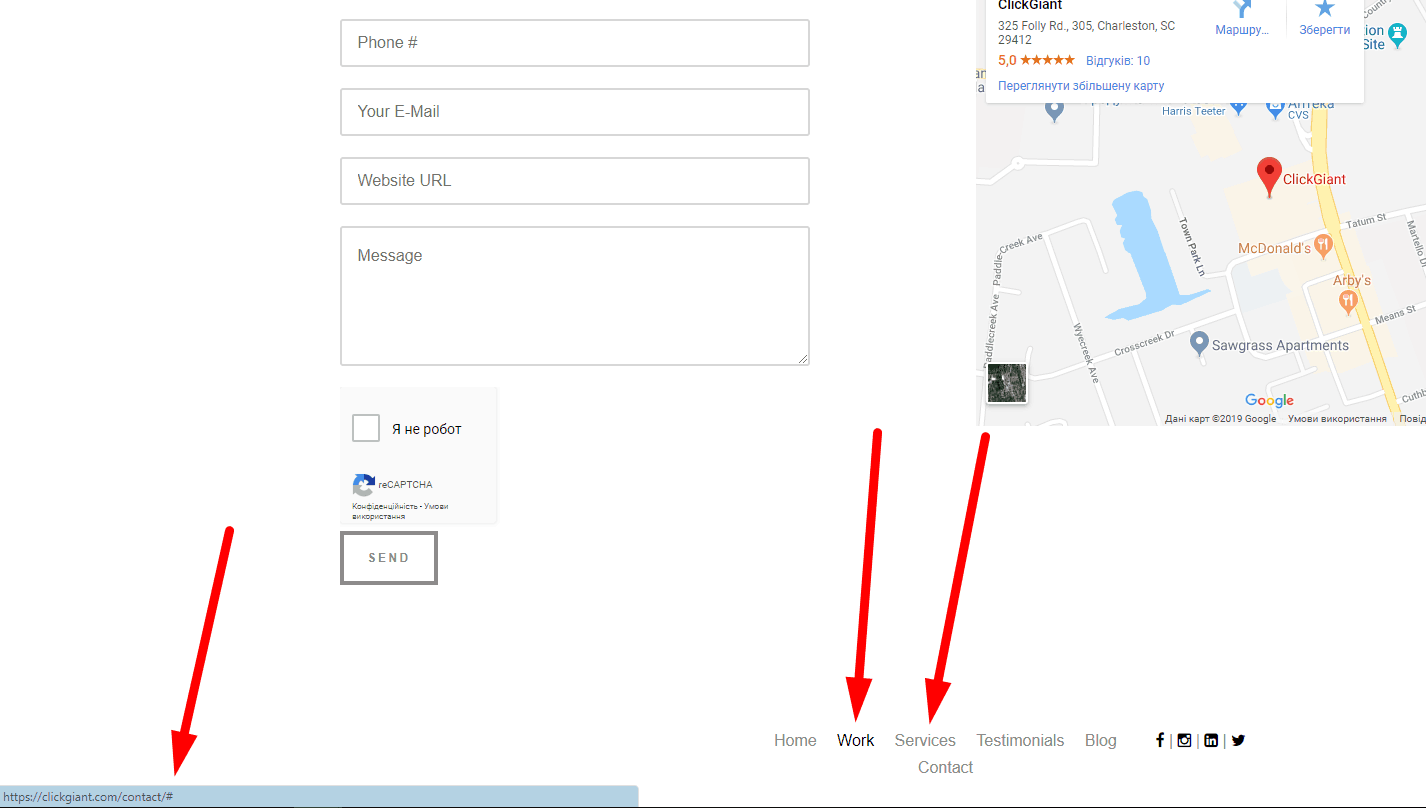Click inside the Message text area
Viewport: 1426px width, 808px height.
[x=574, y=295]
